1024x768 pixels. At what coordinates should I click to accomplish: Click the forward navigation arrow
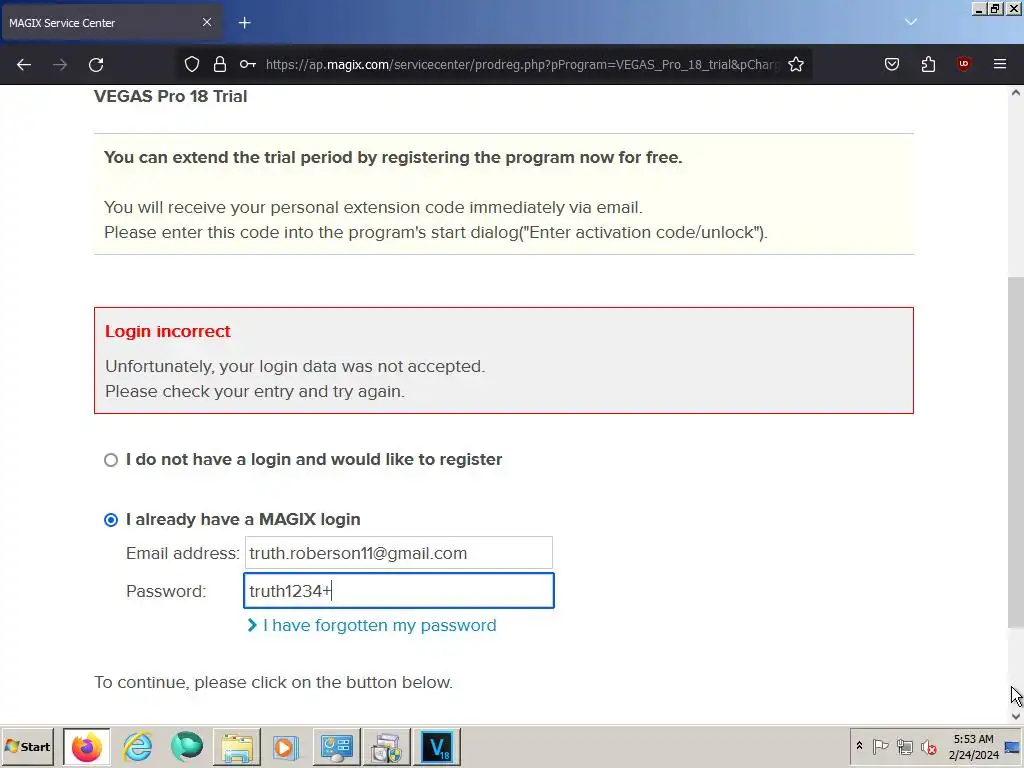click(60, 65)
